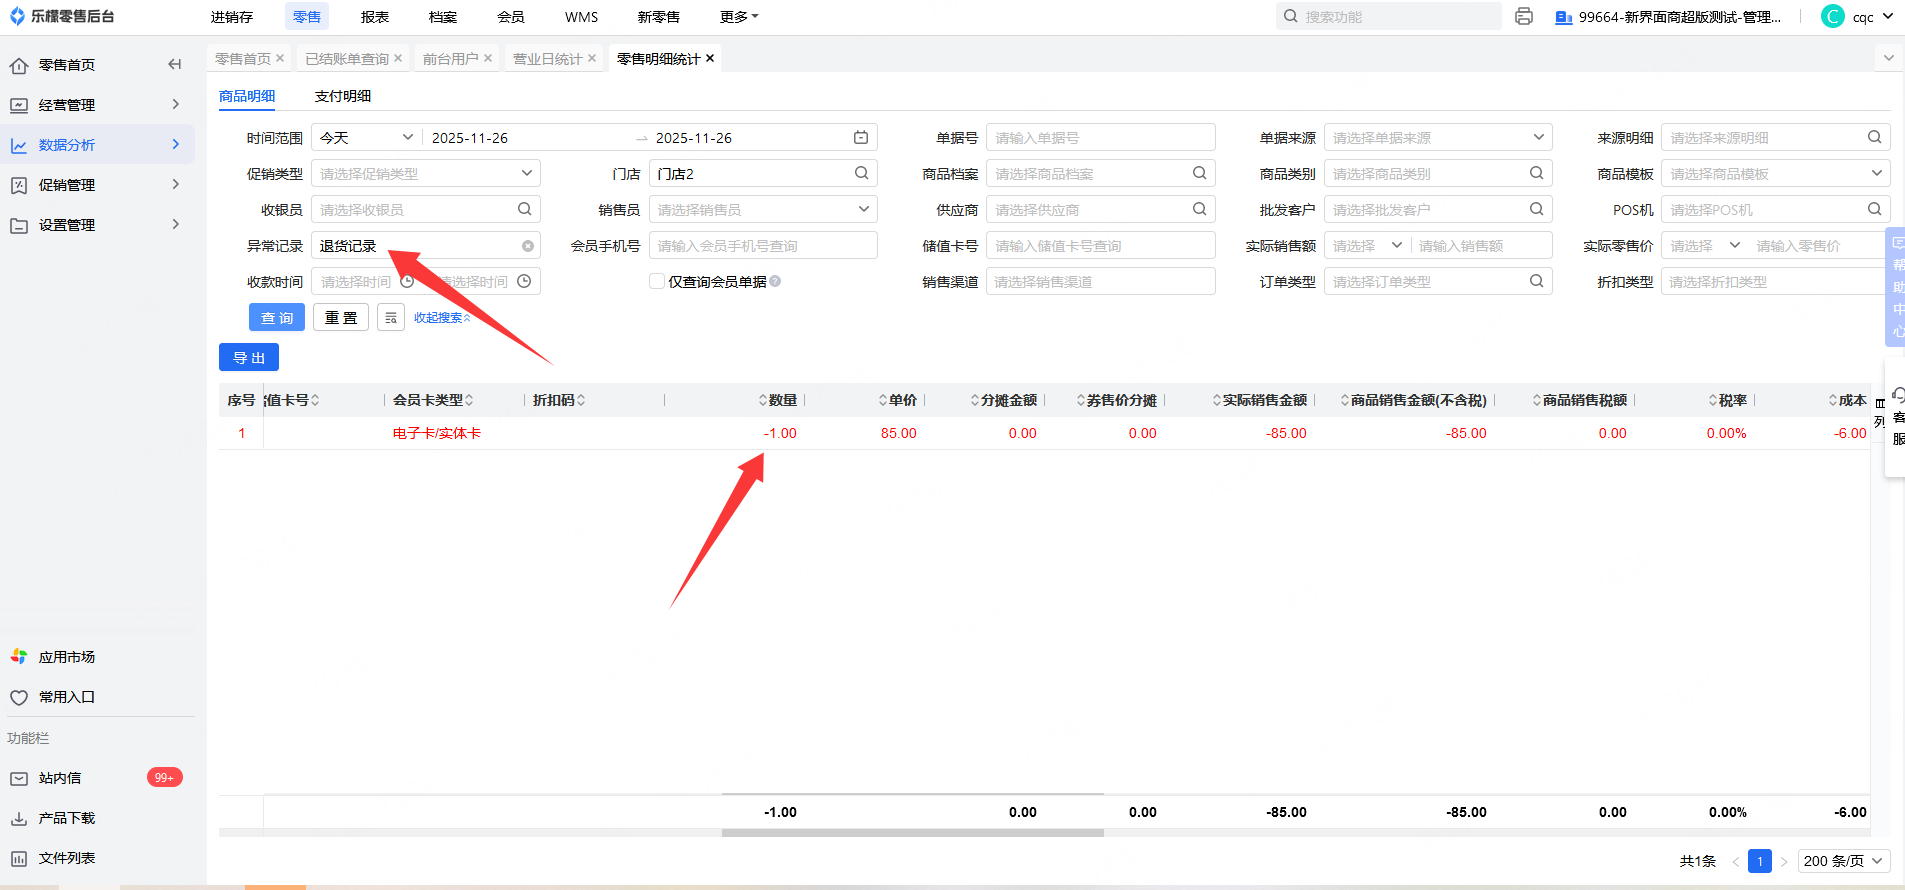Image resolution: width=1905 pixels, height=890 pixels.
Task: Click the search icon in 收银员 field
Action: pyautogui.click(x=525, y=209)
